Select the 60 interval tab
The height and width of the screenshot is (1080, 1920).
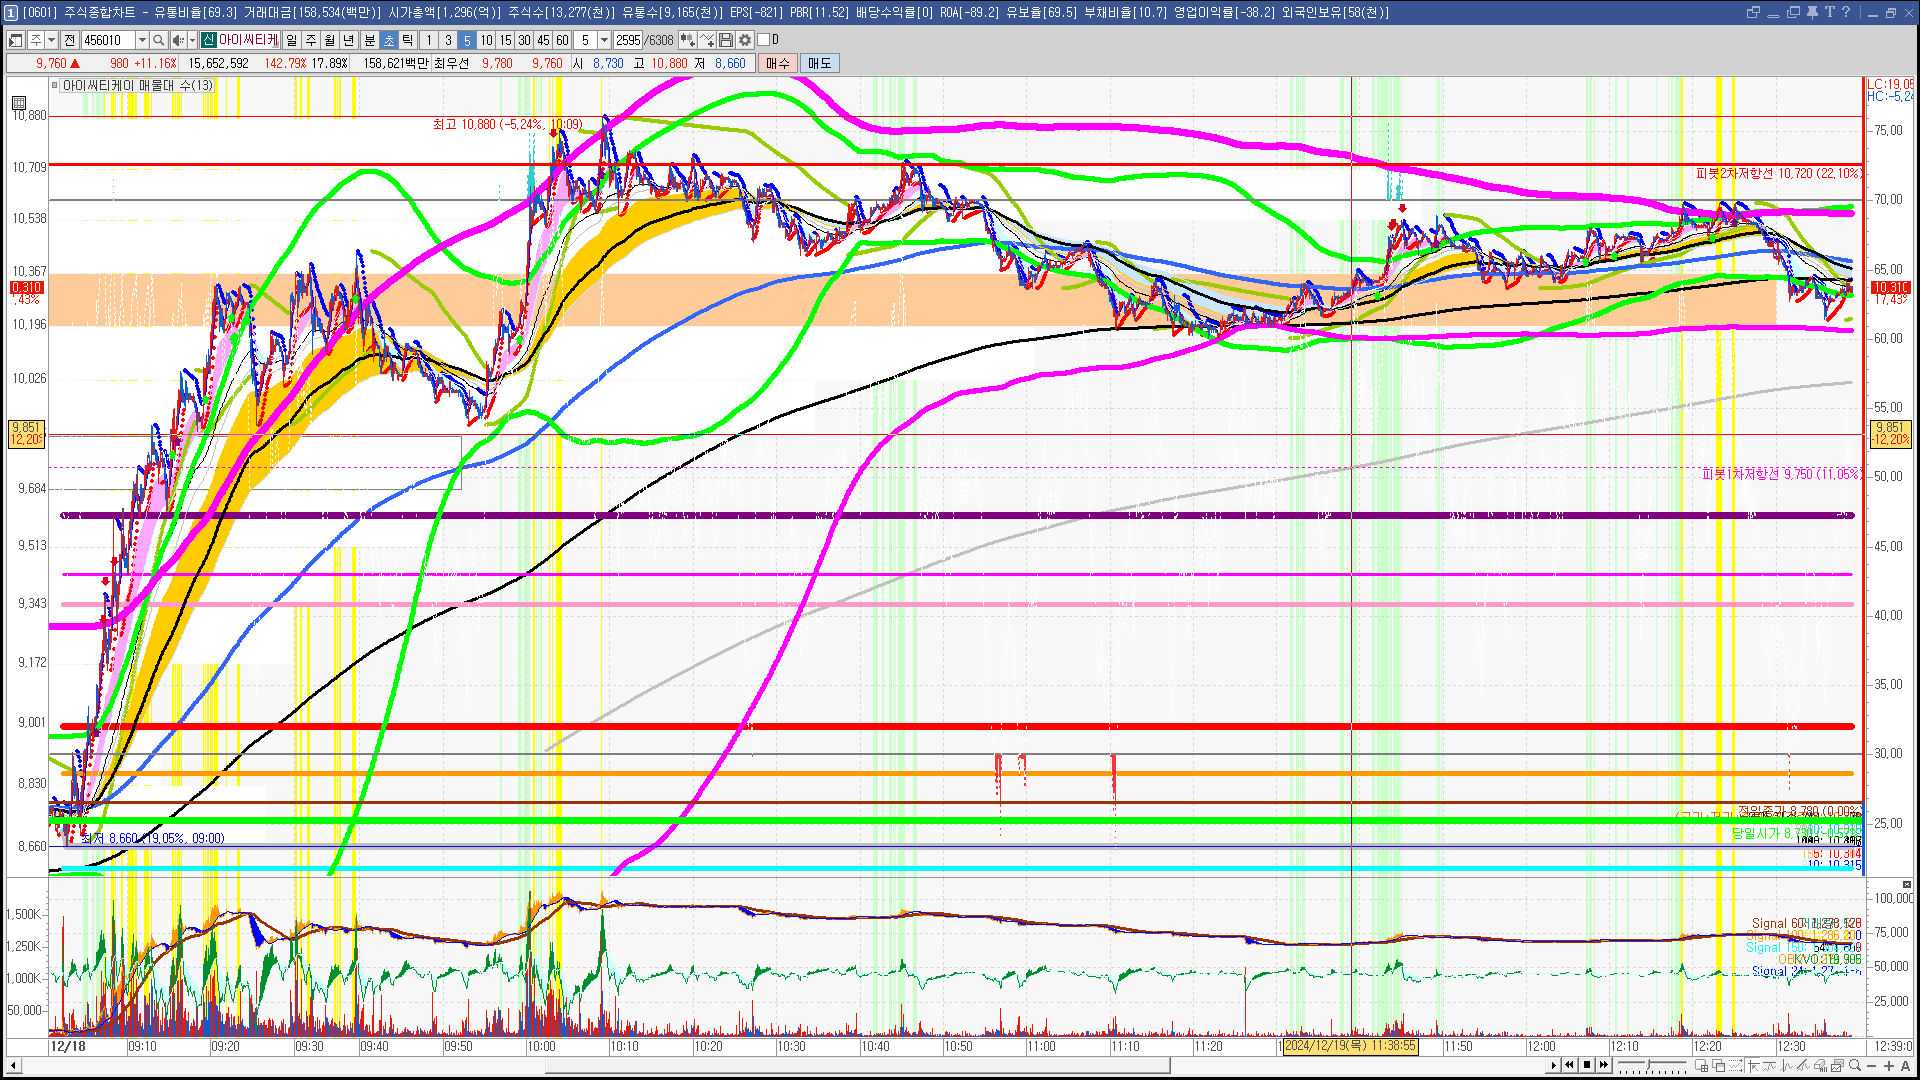[x=562, y=40]
